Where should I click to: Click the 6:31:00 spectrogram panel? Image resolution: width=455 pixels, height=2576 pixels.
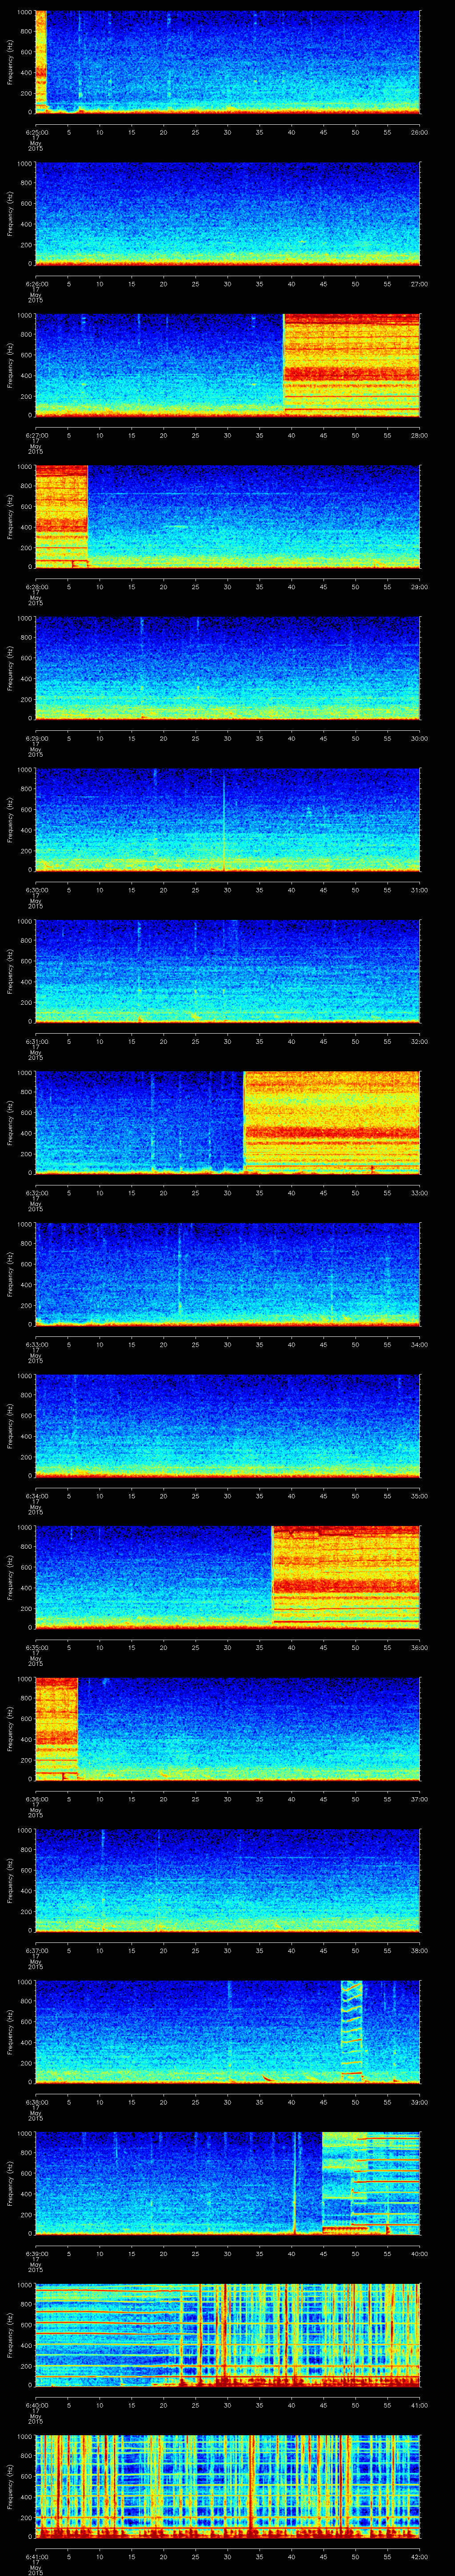[x=227, y=971]
